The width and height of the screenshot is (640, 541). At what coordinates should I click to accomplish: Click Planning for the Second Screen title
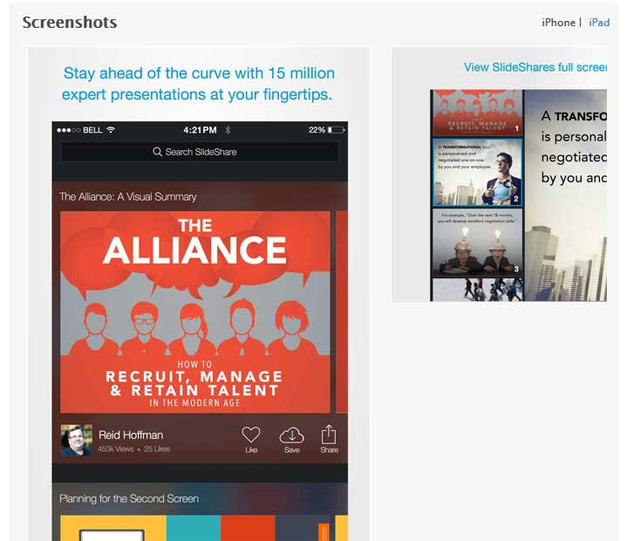click(x=129, y=499)
